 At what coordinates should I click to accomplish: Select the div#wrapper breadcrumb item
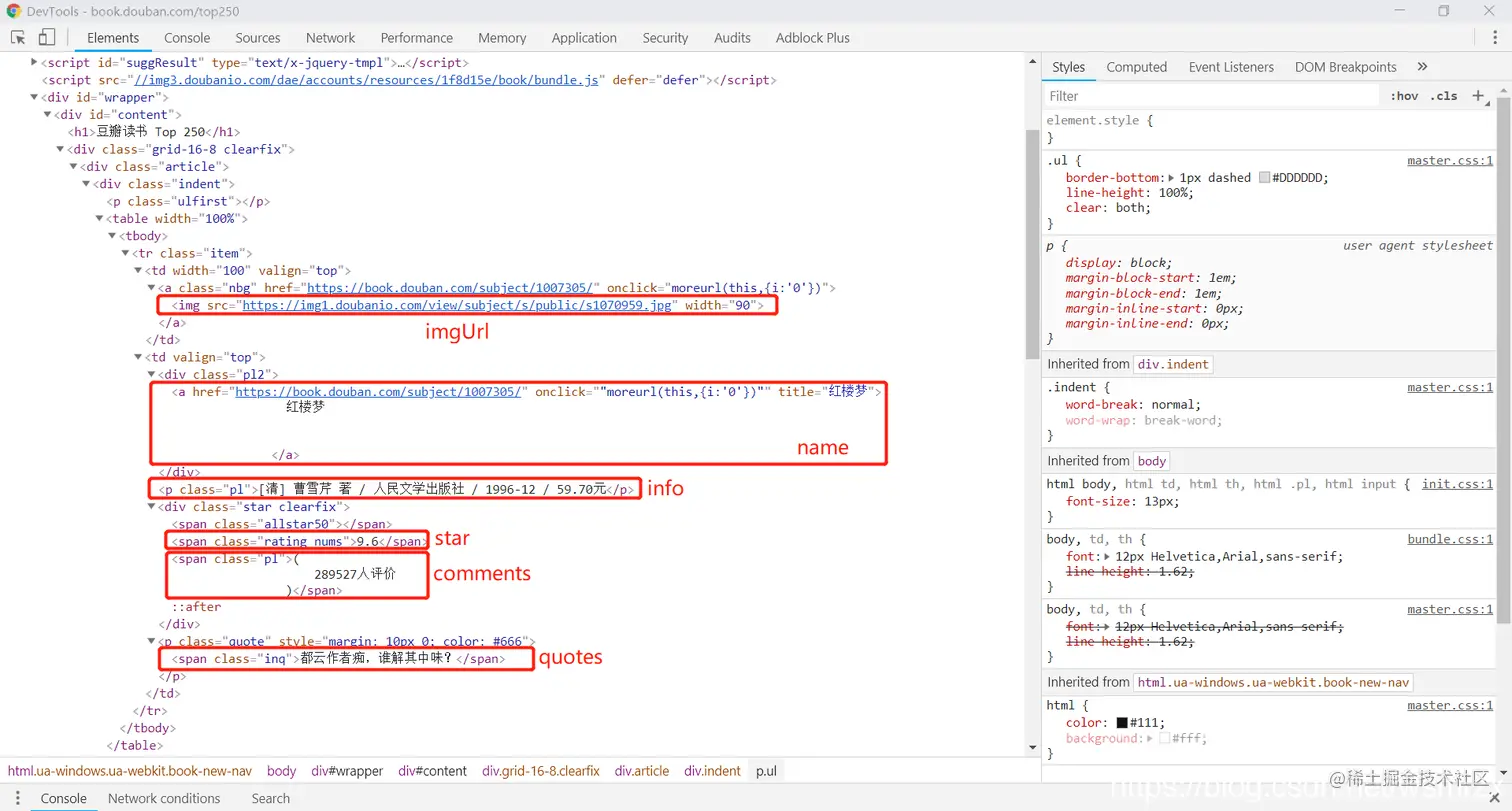tap(347, 771)
